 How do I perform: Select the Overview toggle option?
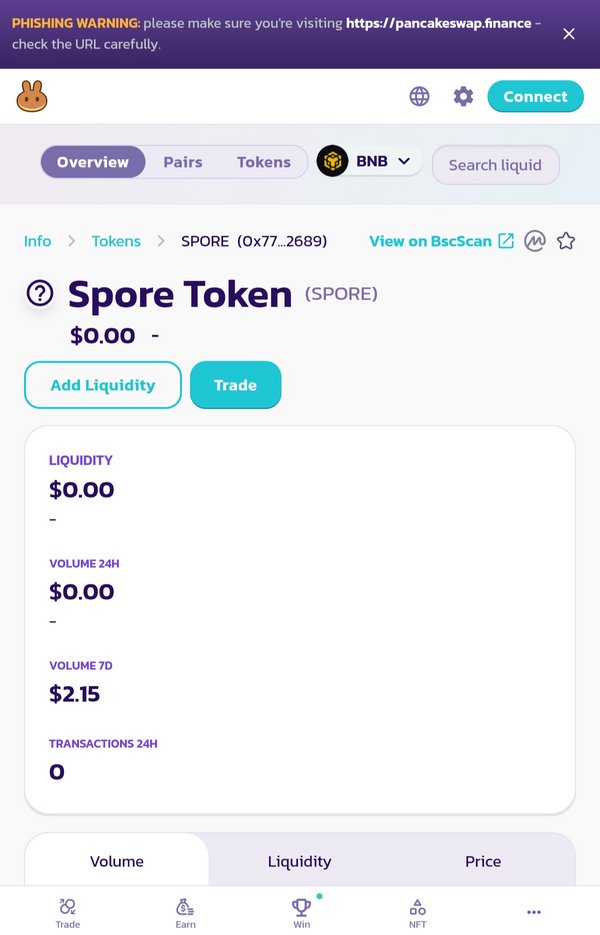coord(93,162)
